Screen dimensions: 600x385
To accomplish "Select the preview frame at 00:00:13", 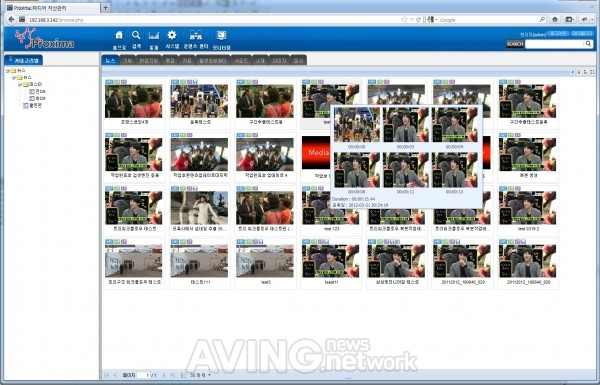I will pyautogui.click(x=454, y=170).
